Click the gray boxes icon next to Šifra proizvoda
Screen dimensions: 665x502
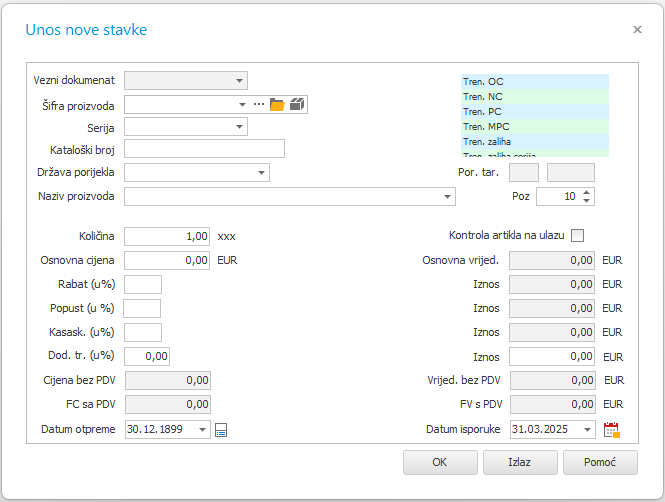tap(297, 104)
